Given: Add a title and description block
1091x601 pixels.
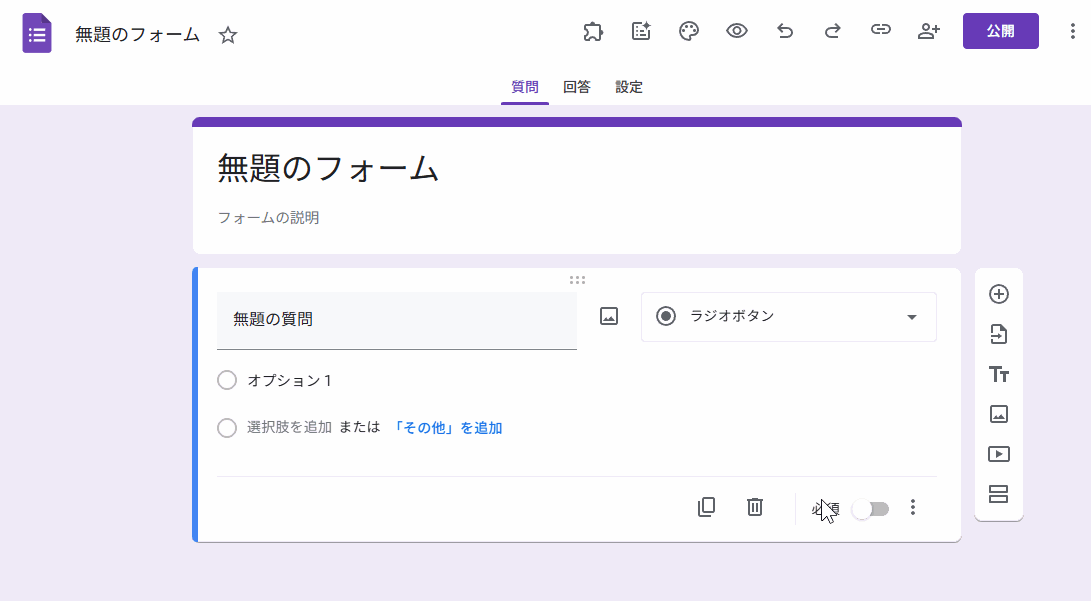Looking at the screenshot, I should click(x=998, y=374).
